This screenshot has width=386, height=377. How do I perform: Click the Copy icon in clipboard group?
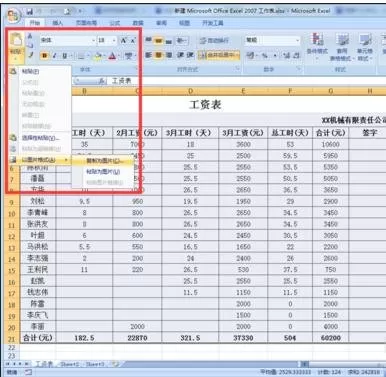[x=30, y=45]
